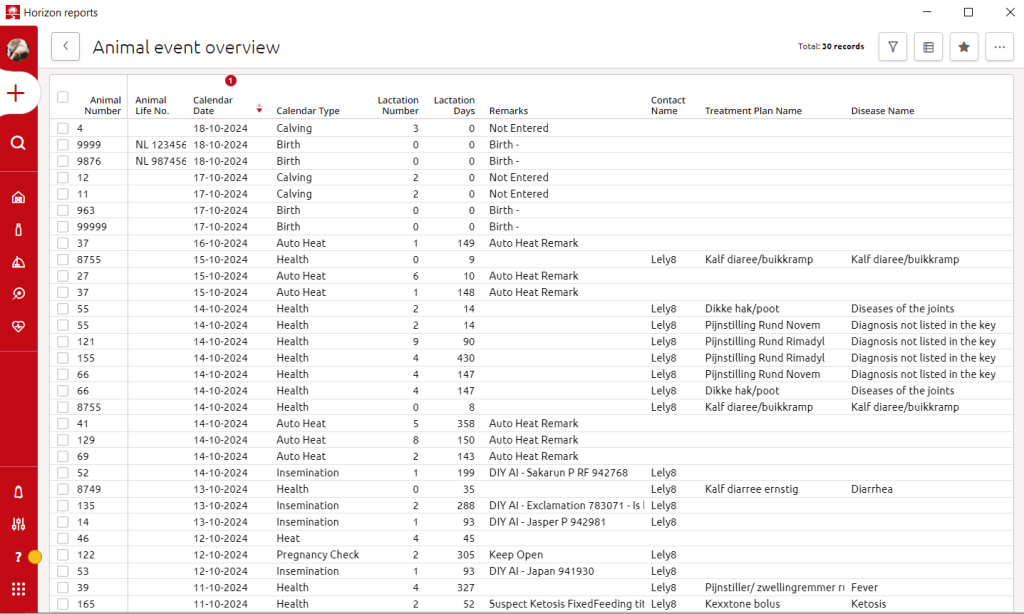The height and width of the screenshot is (614, 1024).
Task: Click Kexxtone bolus treatment plan
Action: (x=742, y=604)
